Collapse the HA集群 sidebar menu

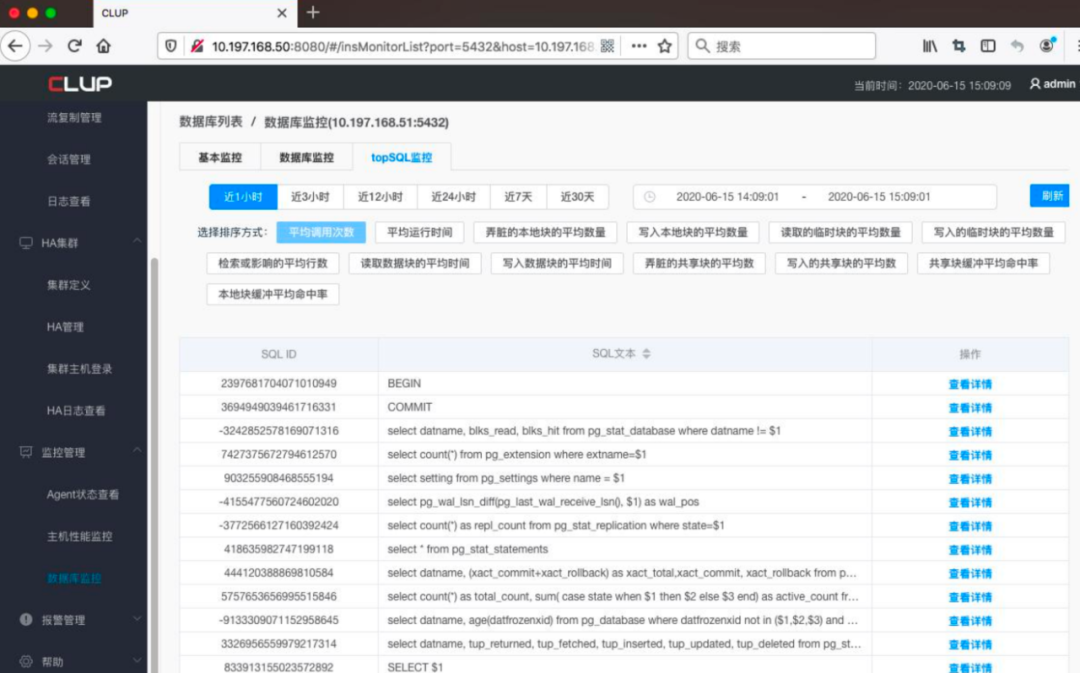(137, 241)
